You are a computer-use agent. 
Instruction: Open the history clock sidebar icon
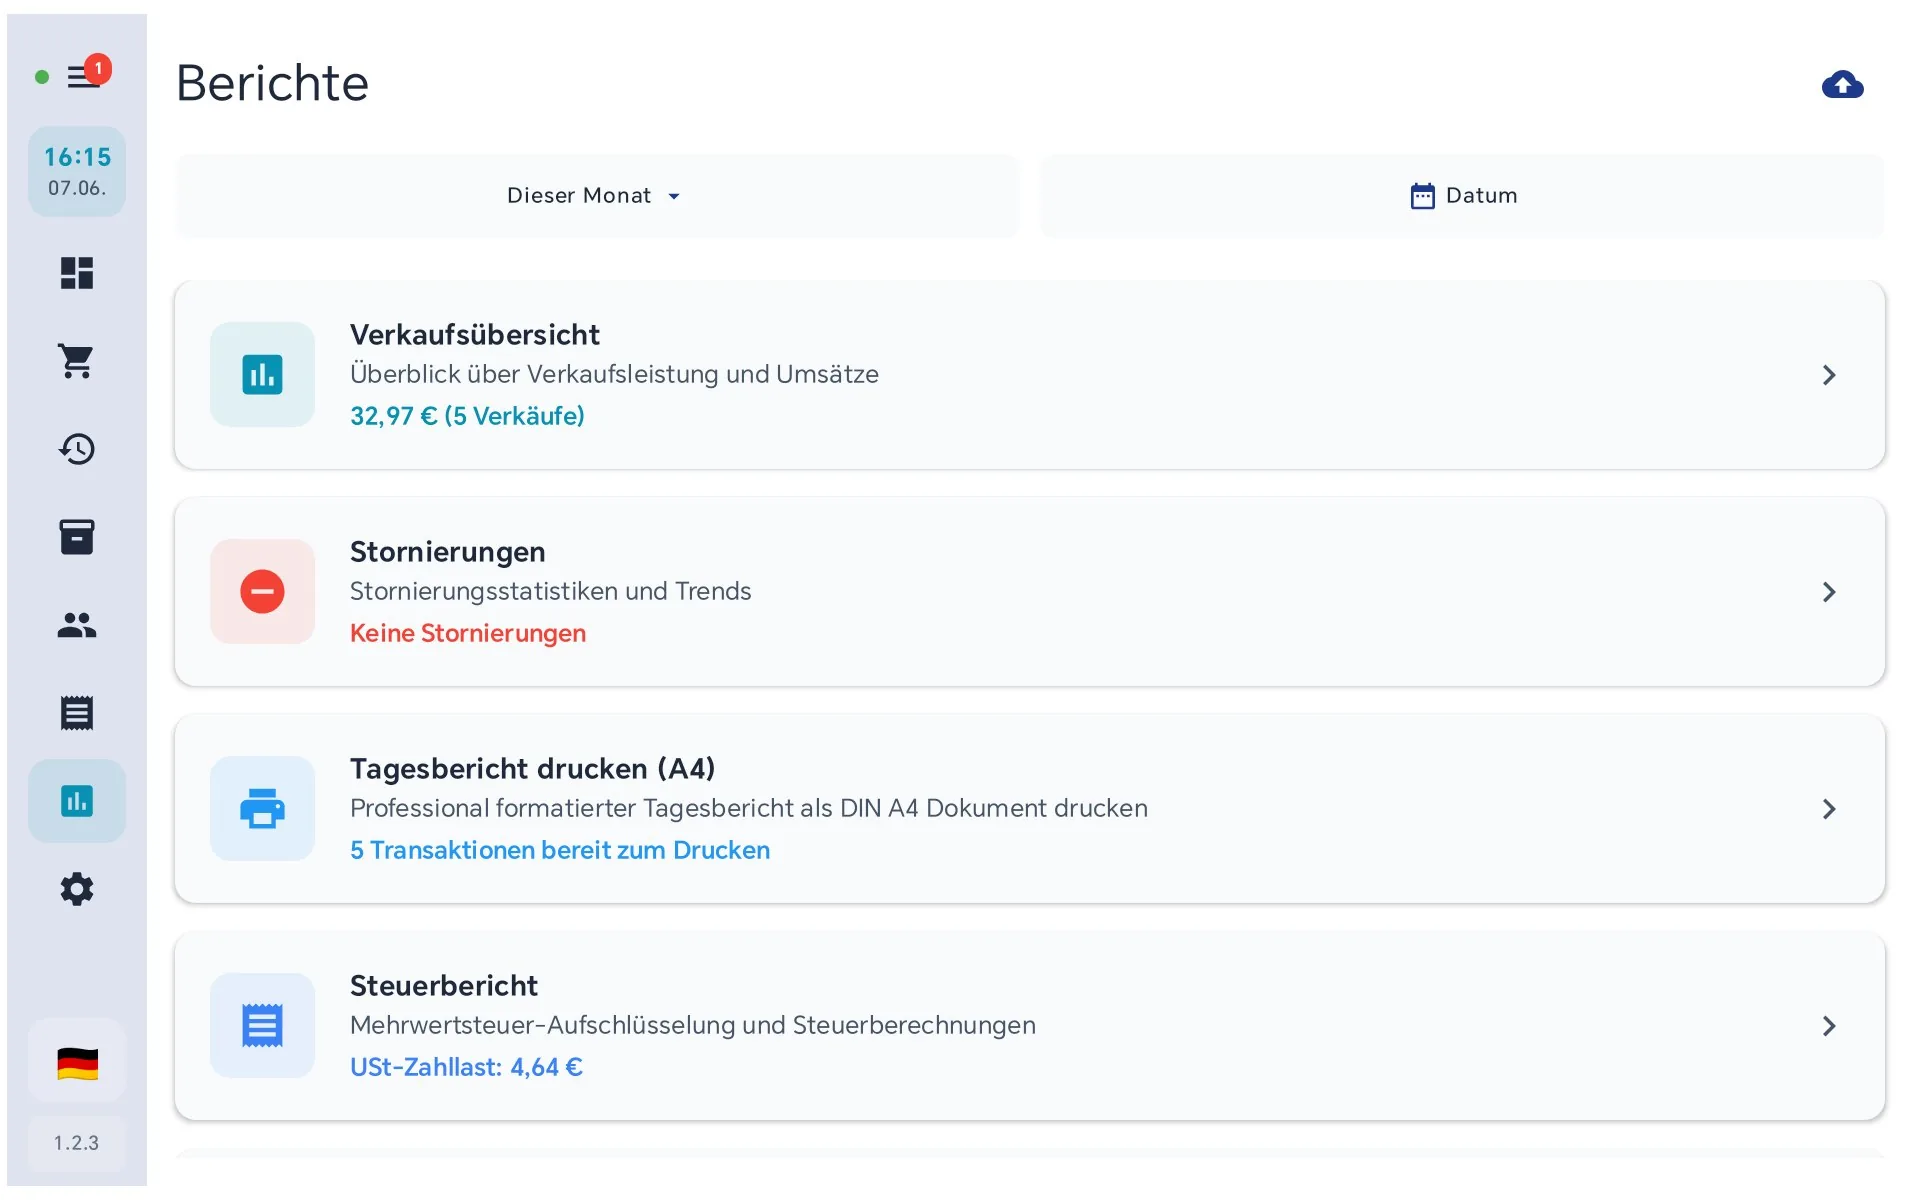(77, 449)
